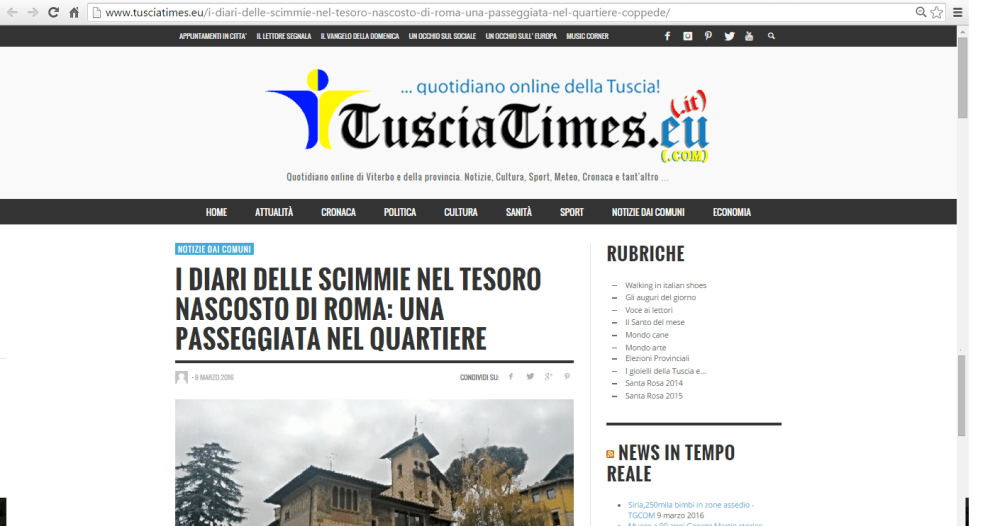Open the Santa Rosa 2014 rubric
Viewport: 1000px width, 526px height.
click(x=654, y=383)
